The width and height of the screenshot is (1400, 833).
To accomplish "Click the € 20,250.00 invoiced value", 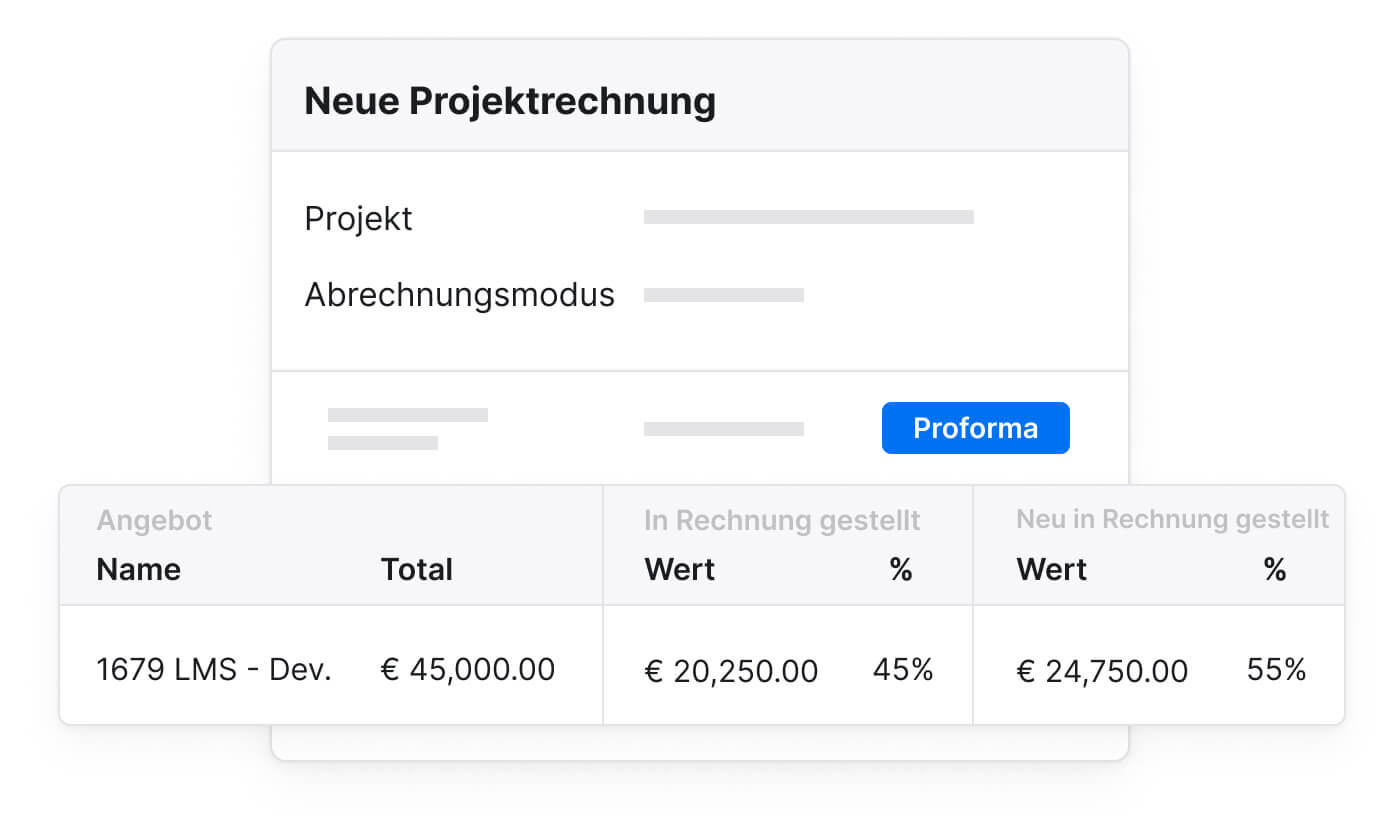I will (731, 671).
